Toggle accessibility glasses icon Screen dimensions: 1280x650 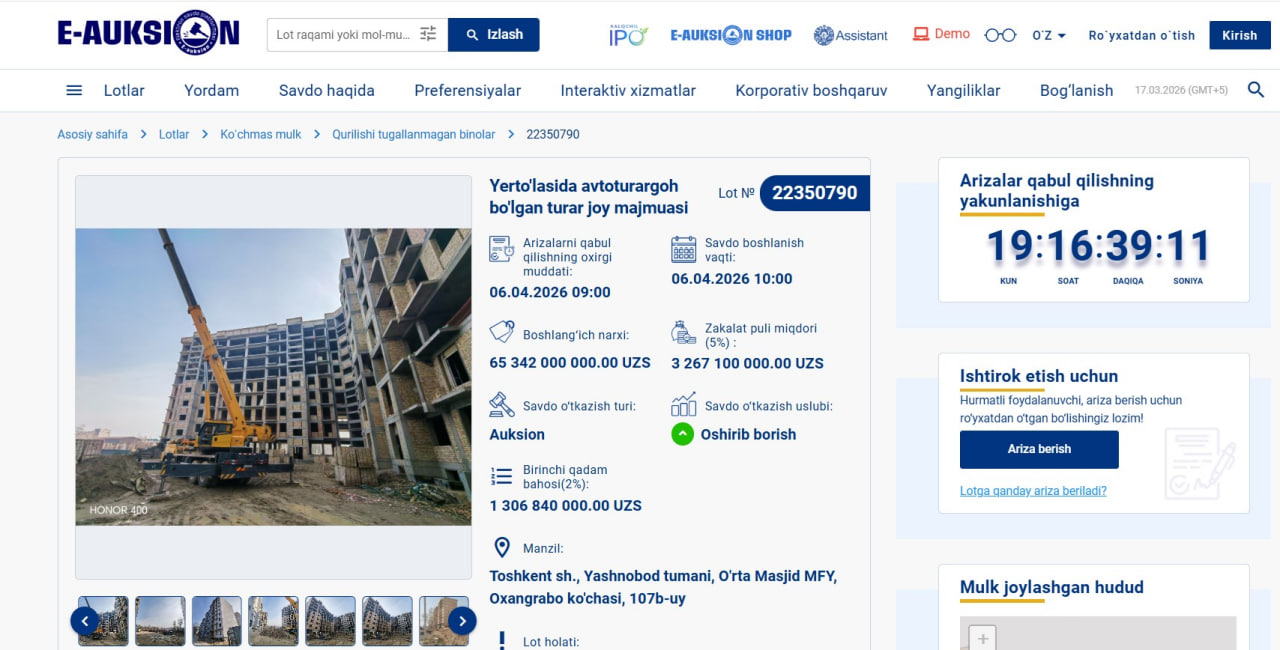999,35
